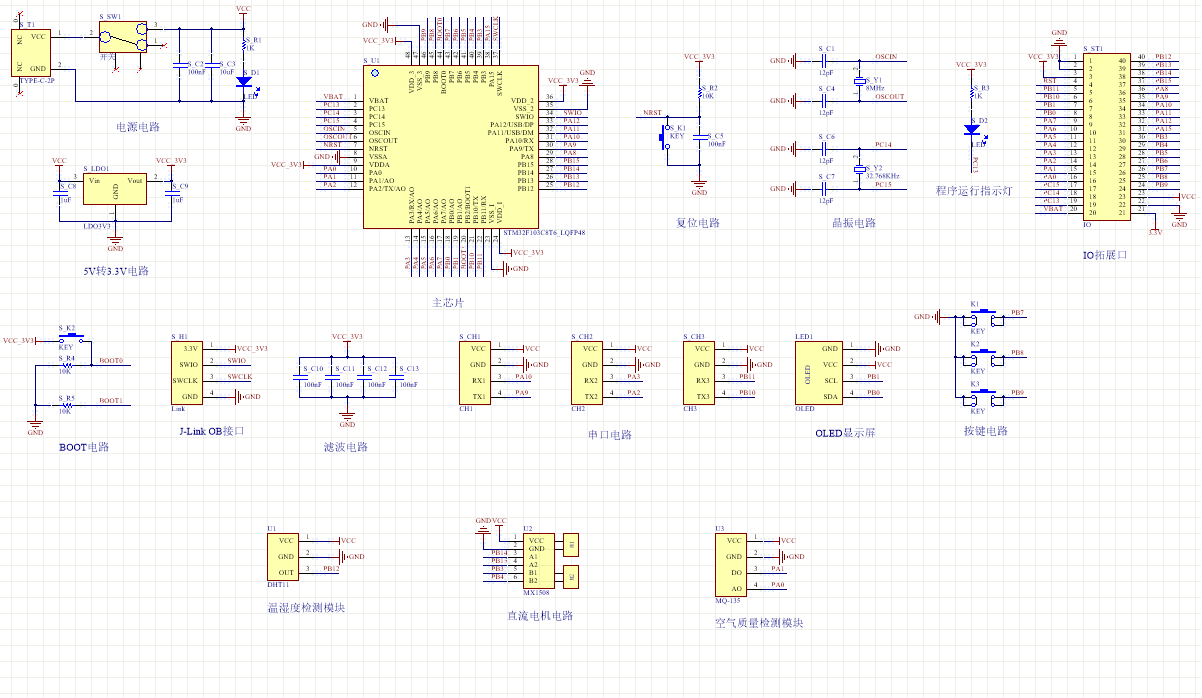
Task: Click the 晶振电路 section title
Action: [x=854, y=223]
